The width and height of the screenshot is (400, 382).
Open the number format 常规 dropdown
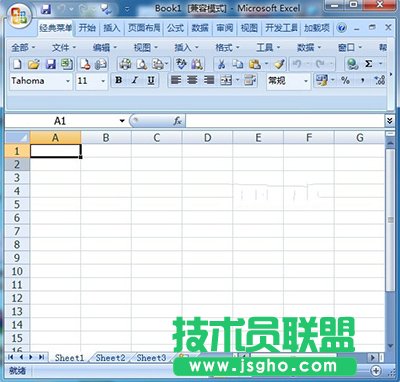pyautogui.click(x=306, y=81)
